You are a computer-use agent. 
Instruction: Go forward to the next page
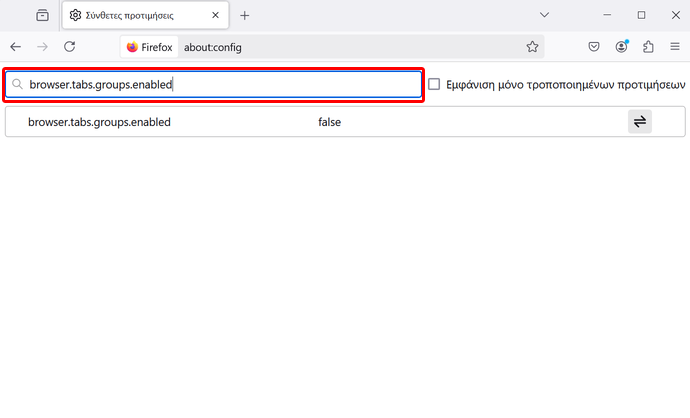pos(42,47)
